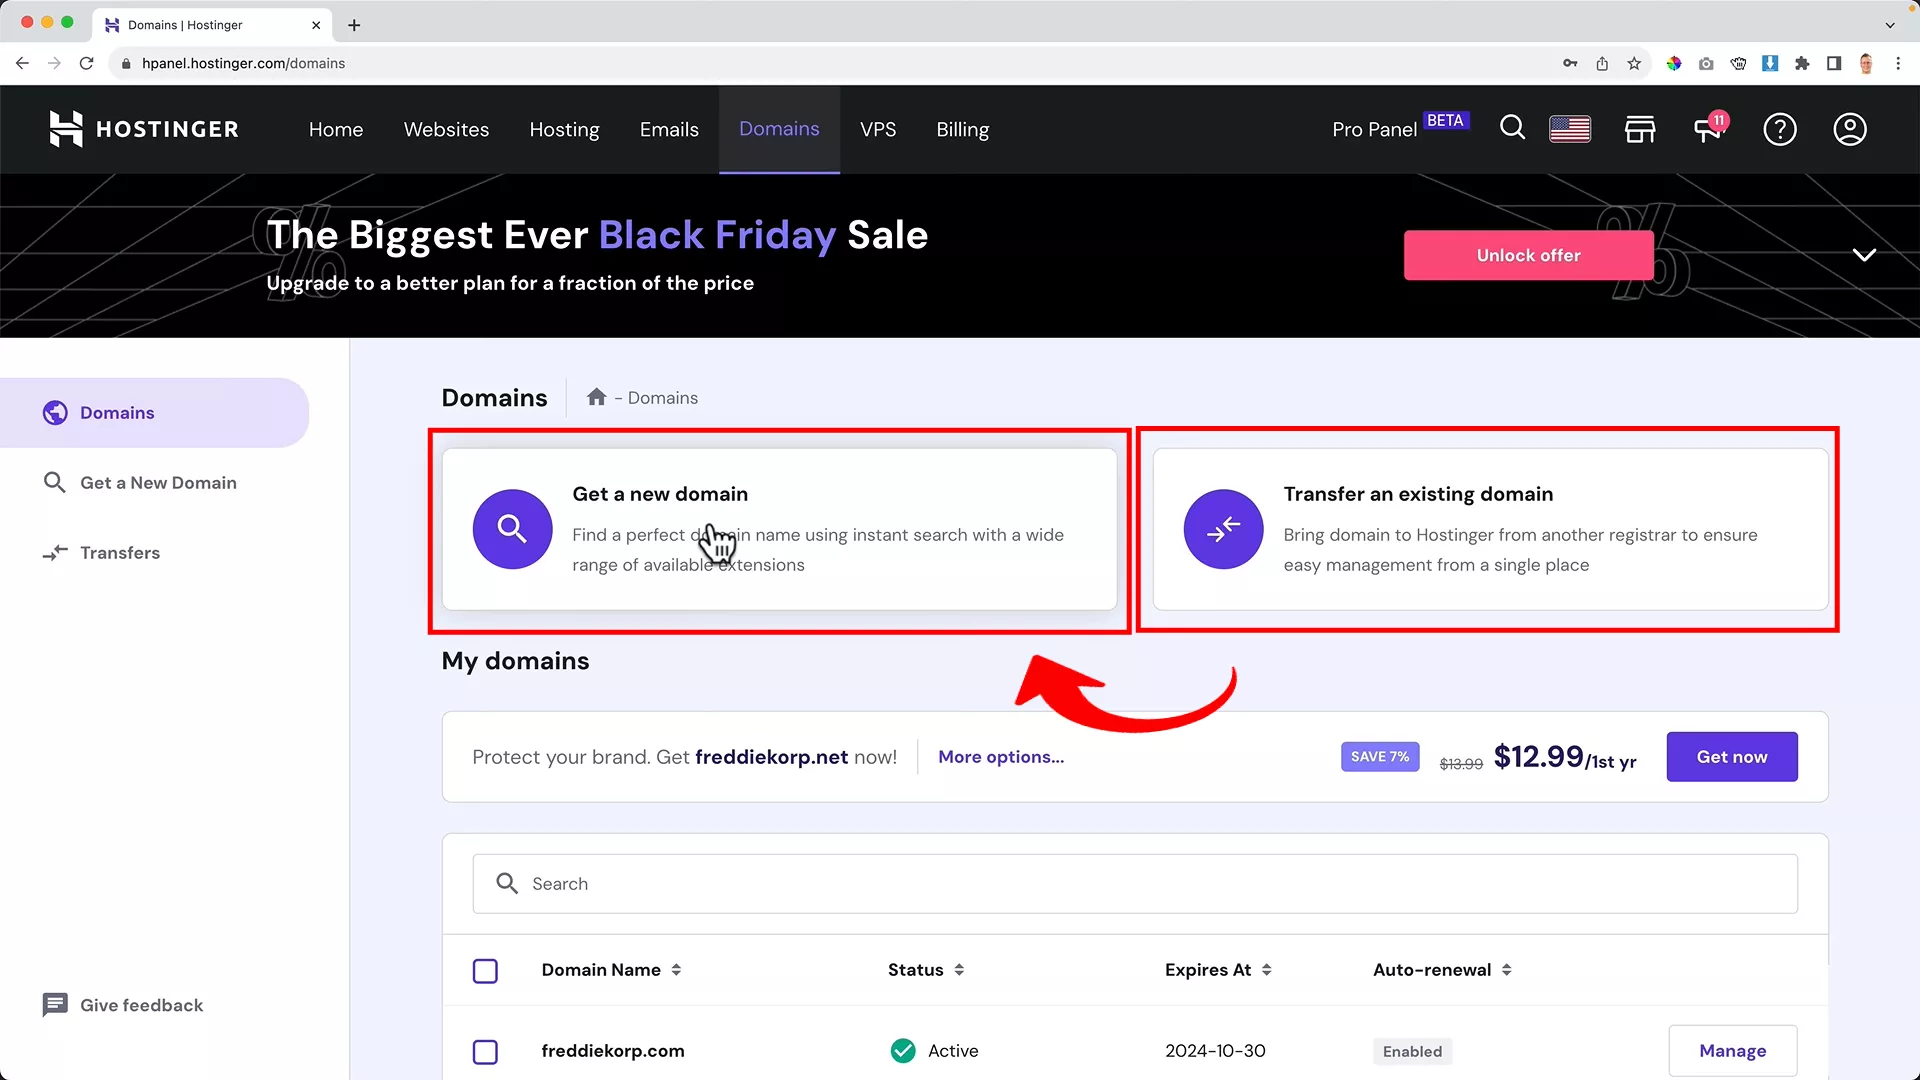Image resolution: width=1920 pixels, height=1080 pixels.
Task: Click purple transfer arrows icon in card
Action: 1223,529
